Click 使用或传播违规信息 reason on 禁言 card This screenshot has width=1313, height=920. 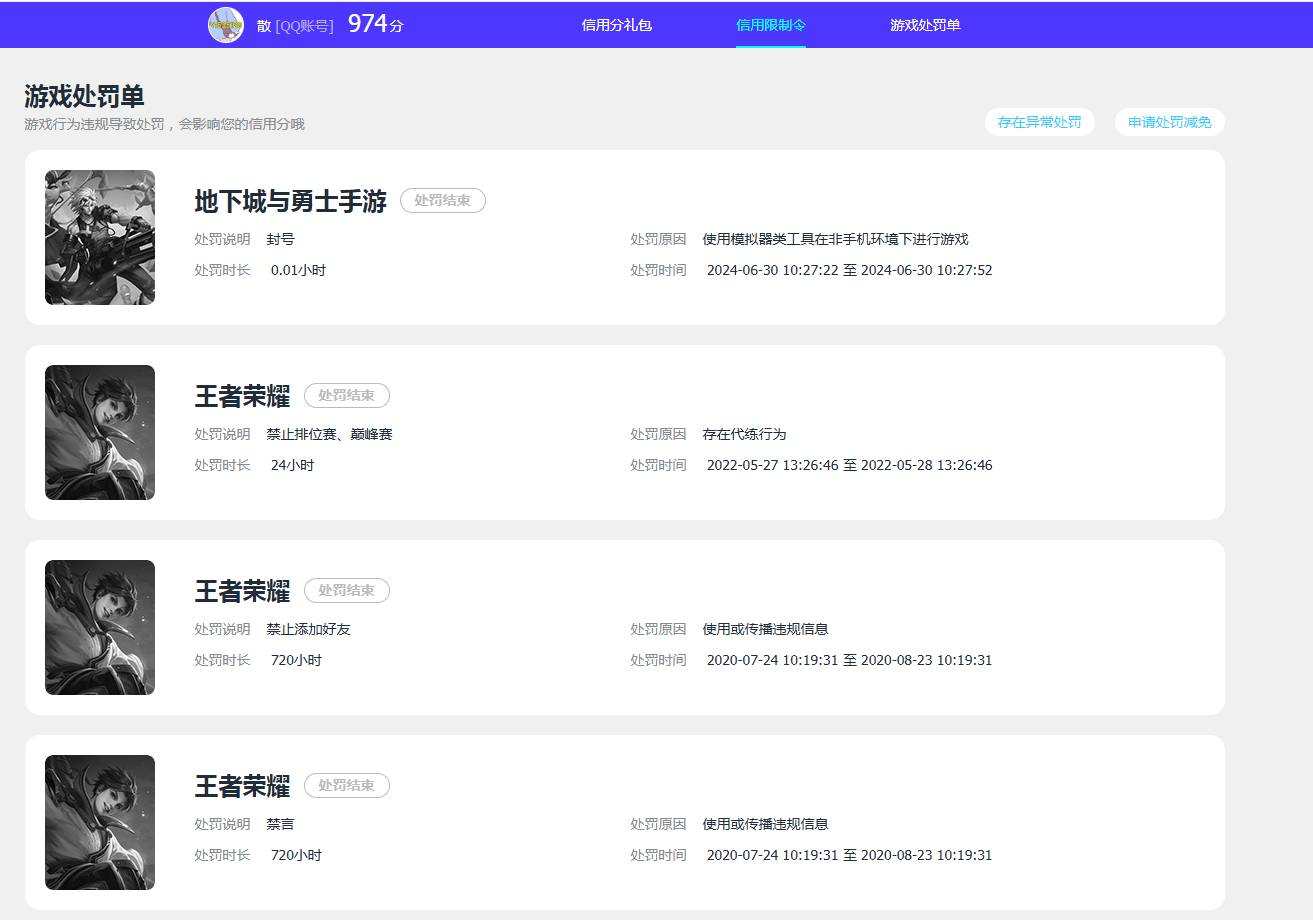(x=765, y=824)
